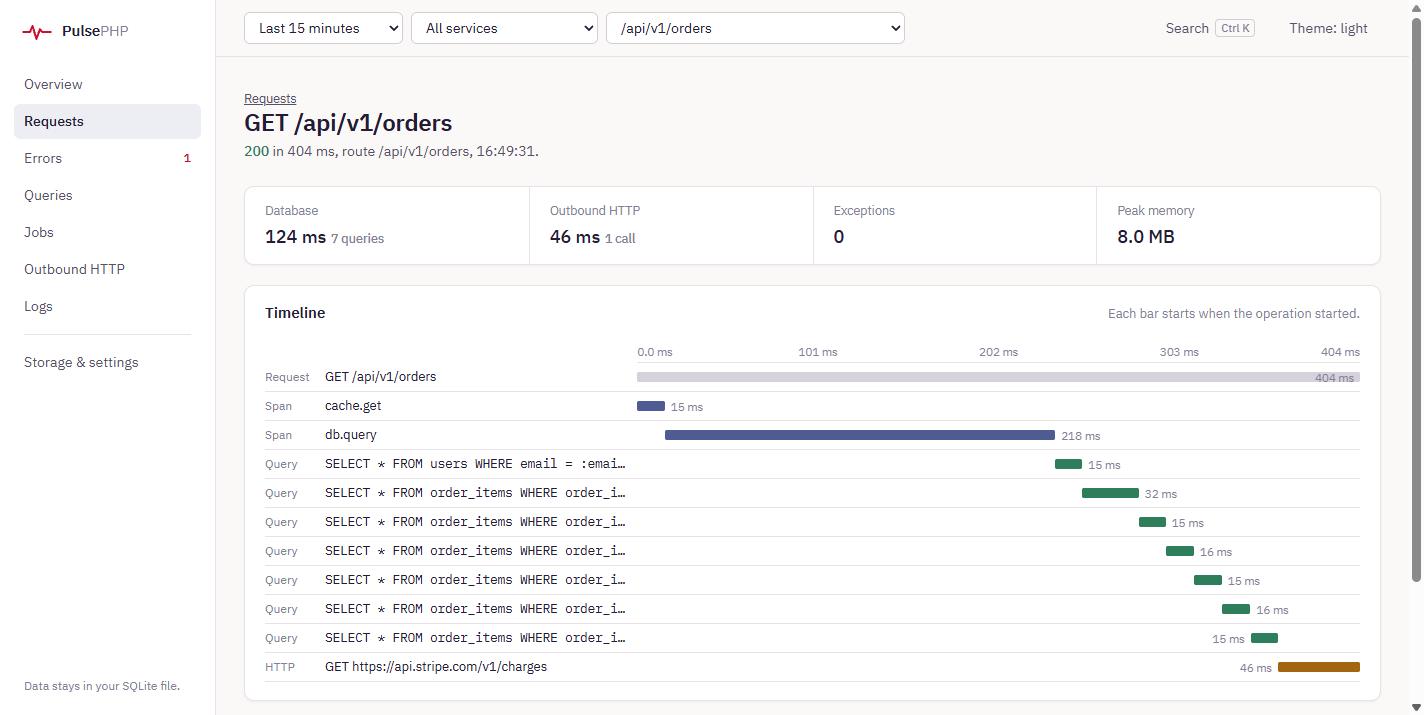Follow the Requests breadcrumb link
The height and width of the screenshot is (715, 1424).
click(x=270, y=98)
